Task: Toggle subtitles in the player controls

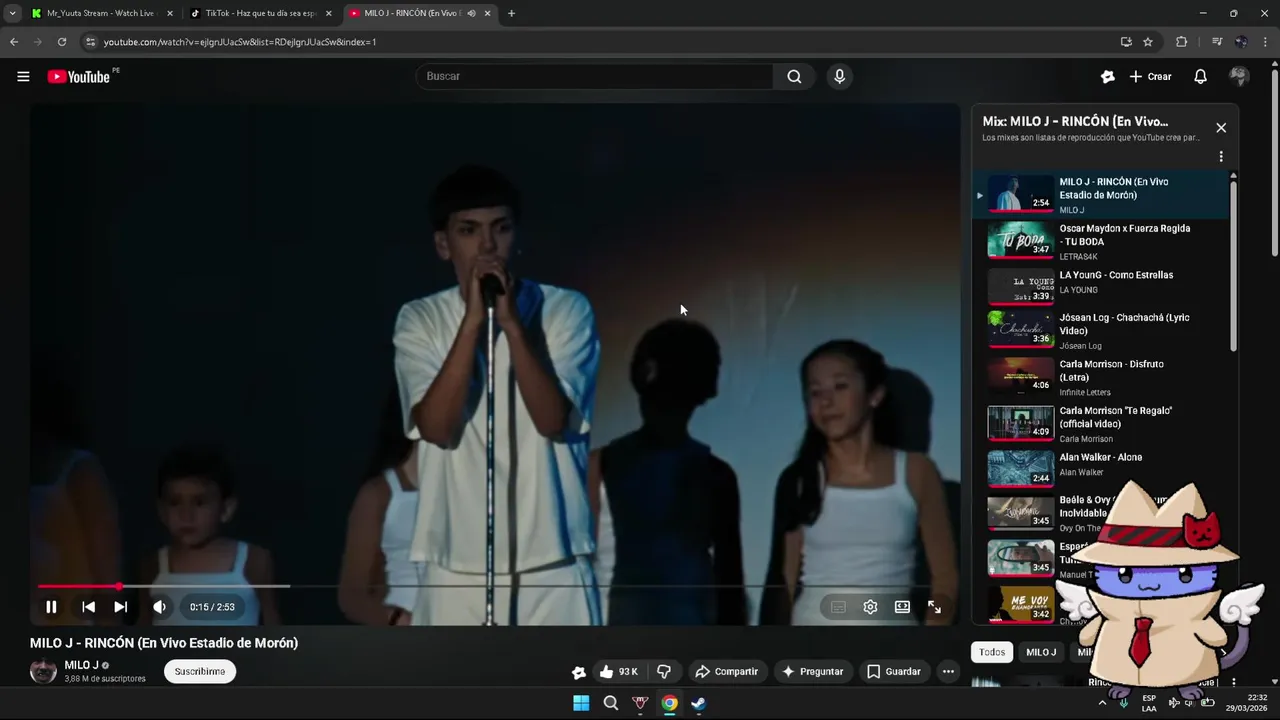Action: 838,607
